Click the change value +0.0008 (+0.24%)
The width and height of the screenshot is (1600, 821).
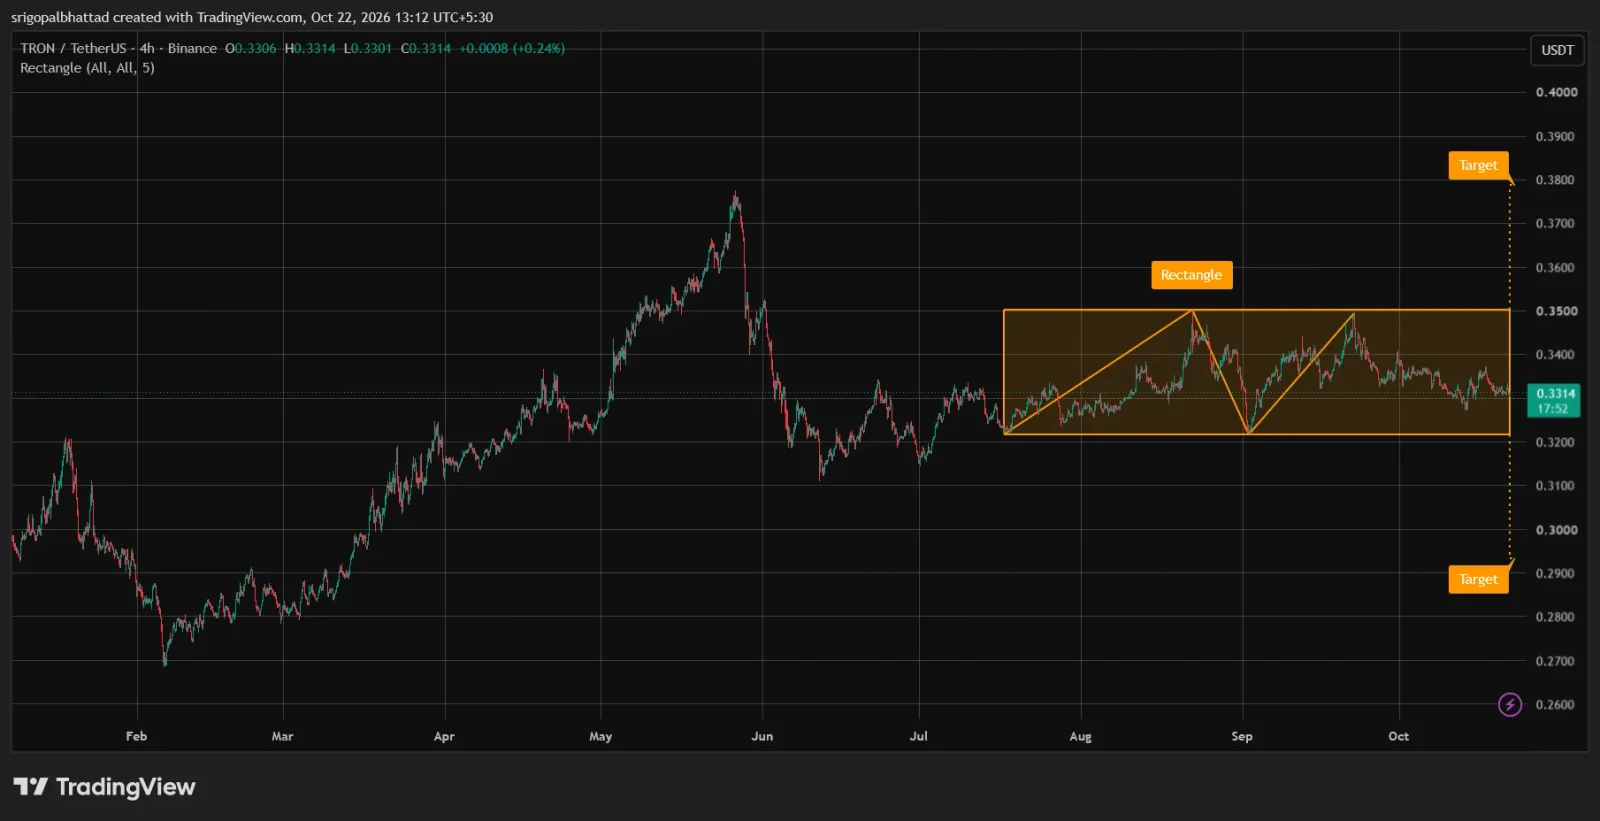tap(512, 48)
